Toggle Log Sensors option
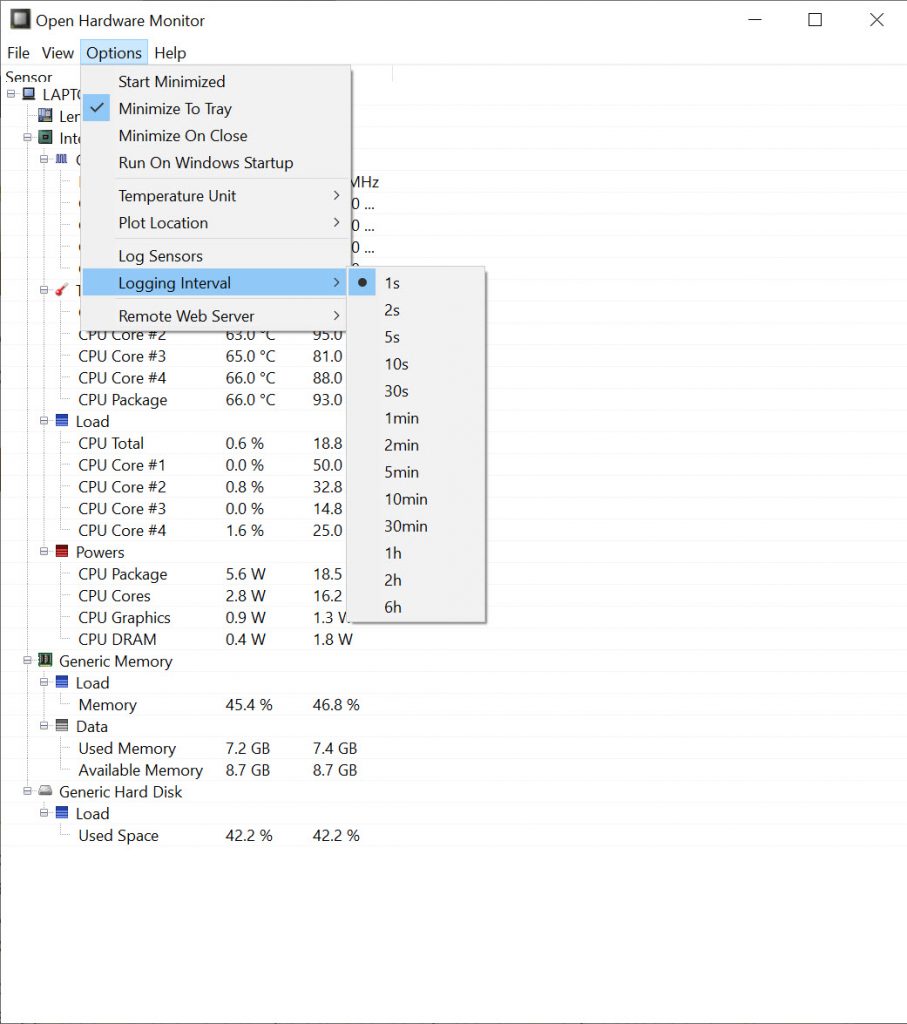907x1024 pixels. tap(216, 256)
